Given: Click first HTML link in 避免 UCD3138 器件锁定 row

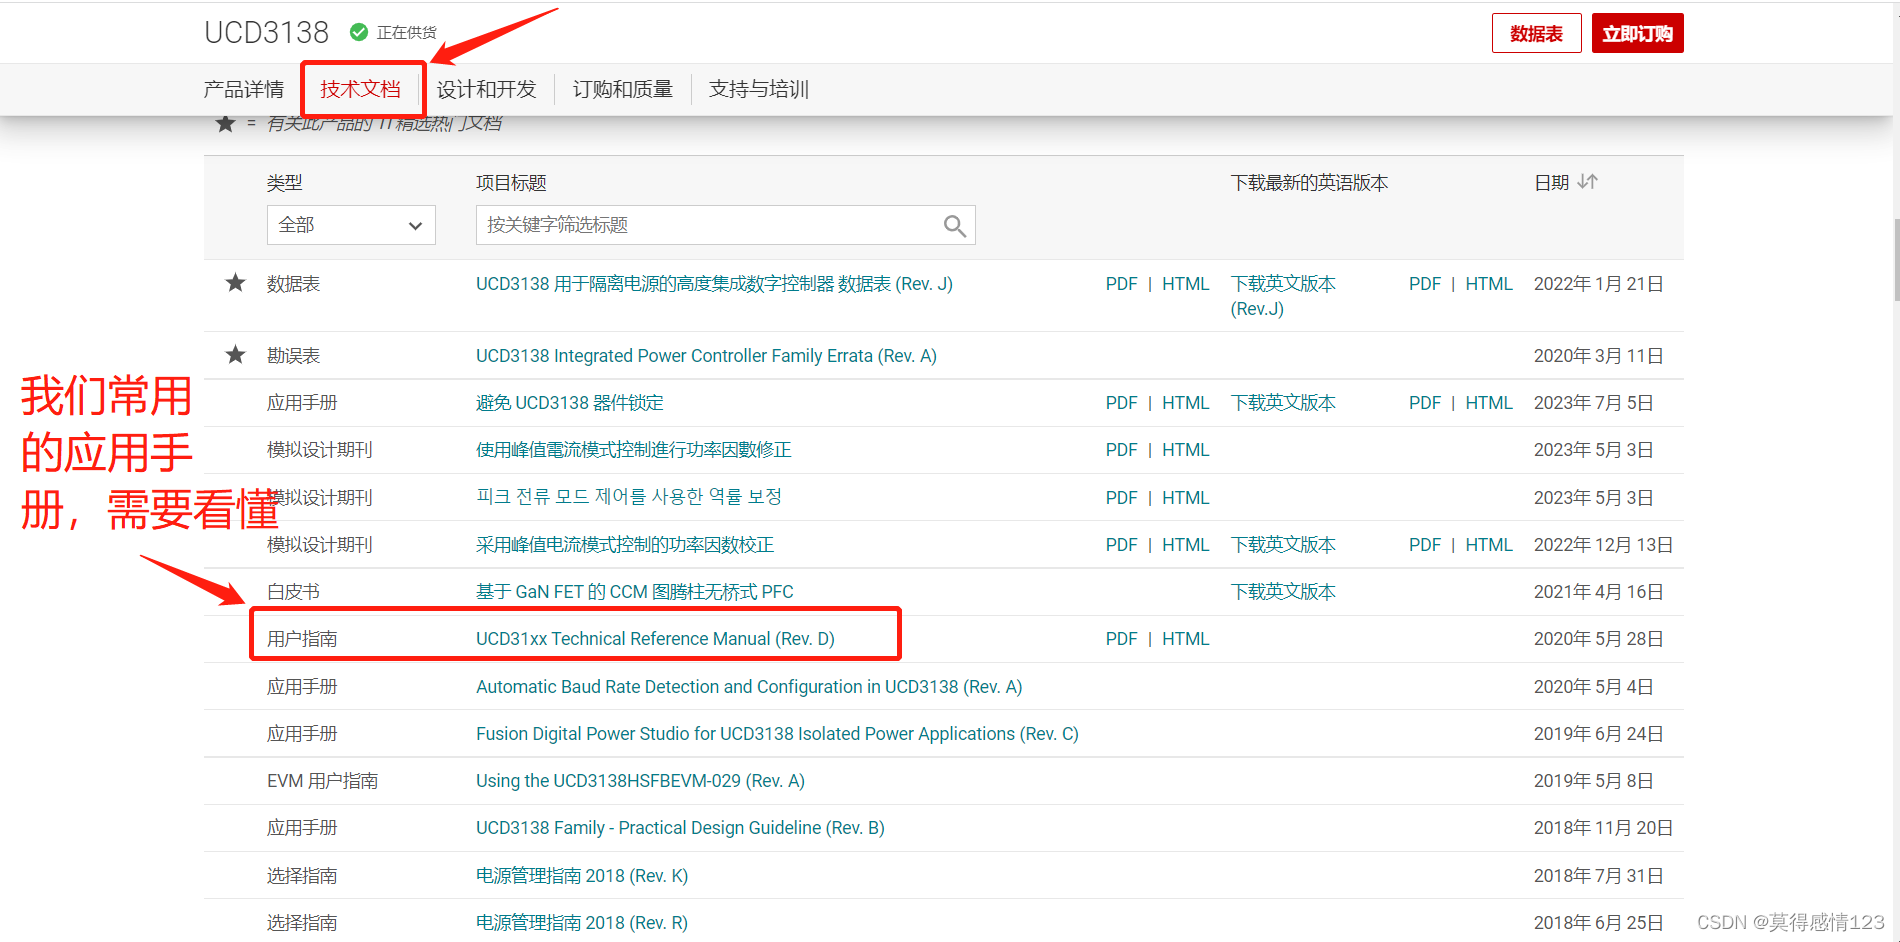Looking at the screenshot, I should click(x=1185, y=403).
